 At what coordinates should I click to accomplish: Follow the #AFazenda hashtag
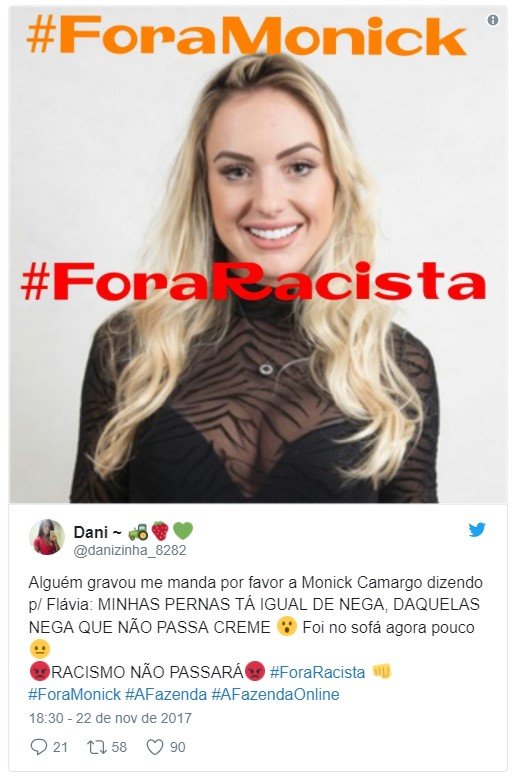tap(166, 694)
